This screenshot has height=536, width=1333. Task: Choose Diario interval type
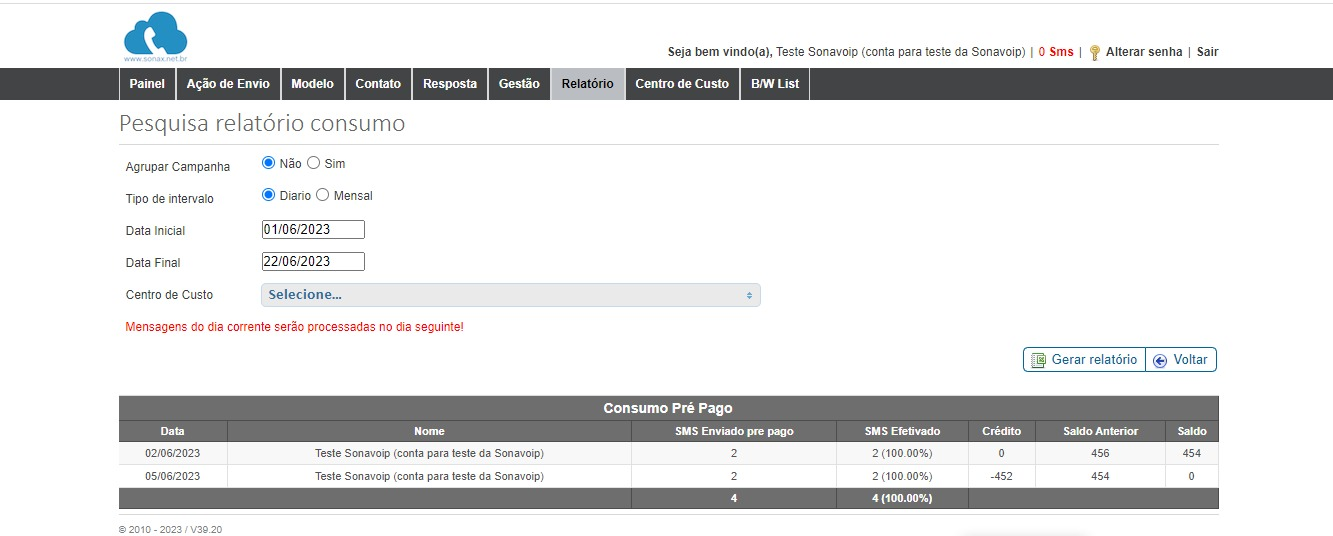coord(268,195)
